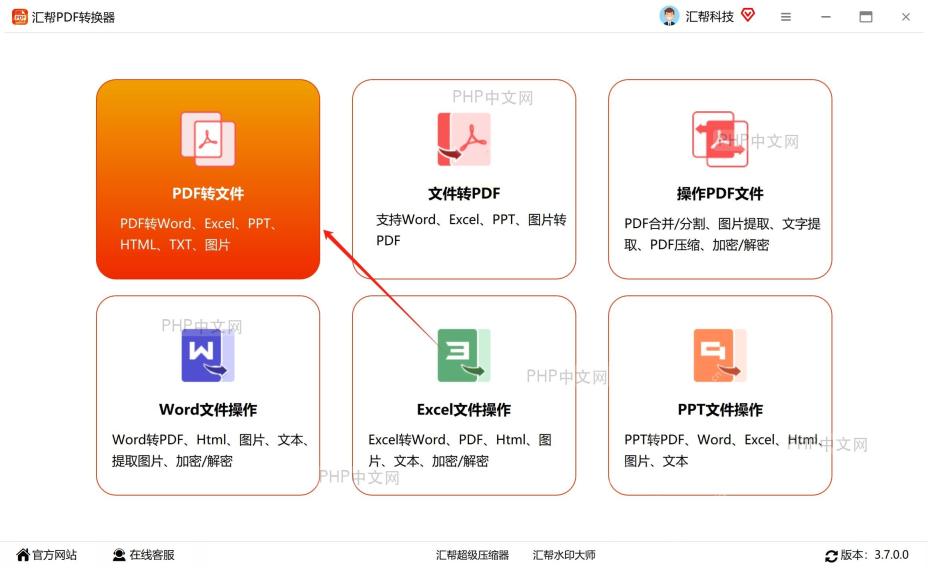
Task: Click the 汇帮PDF转换器 app logo
Action: (20, 17)
